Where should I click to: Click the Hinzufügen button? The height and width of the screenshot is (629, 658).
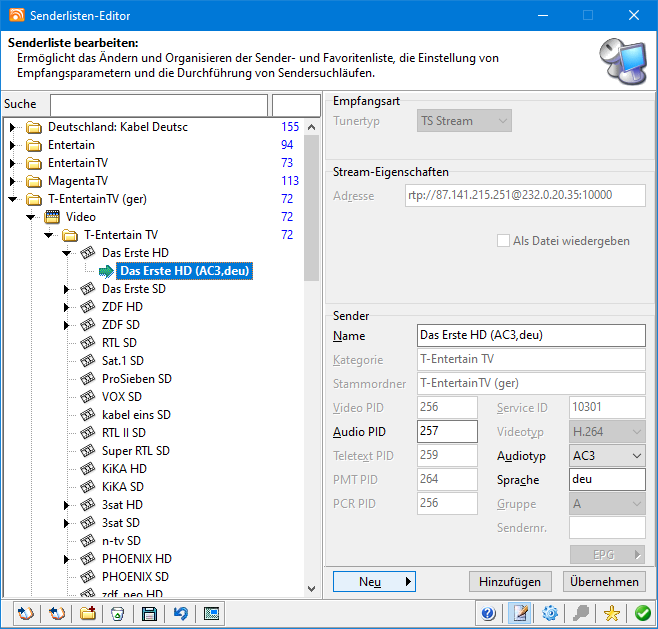point(510,582)
